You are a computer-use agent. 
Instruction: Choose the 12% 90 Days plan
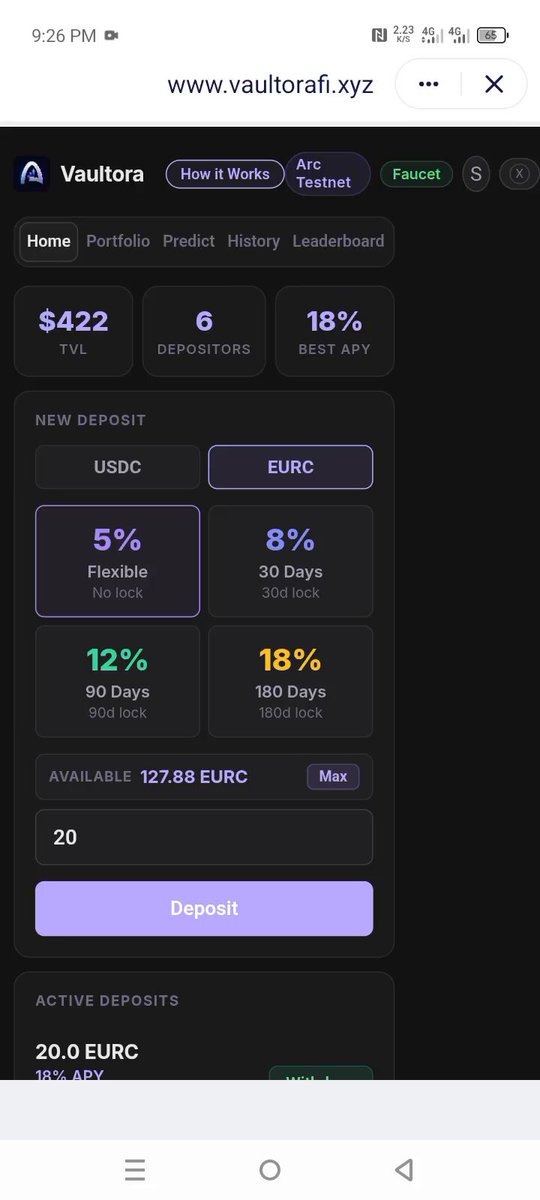click(118, 681)
